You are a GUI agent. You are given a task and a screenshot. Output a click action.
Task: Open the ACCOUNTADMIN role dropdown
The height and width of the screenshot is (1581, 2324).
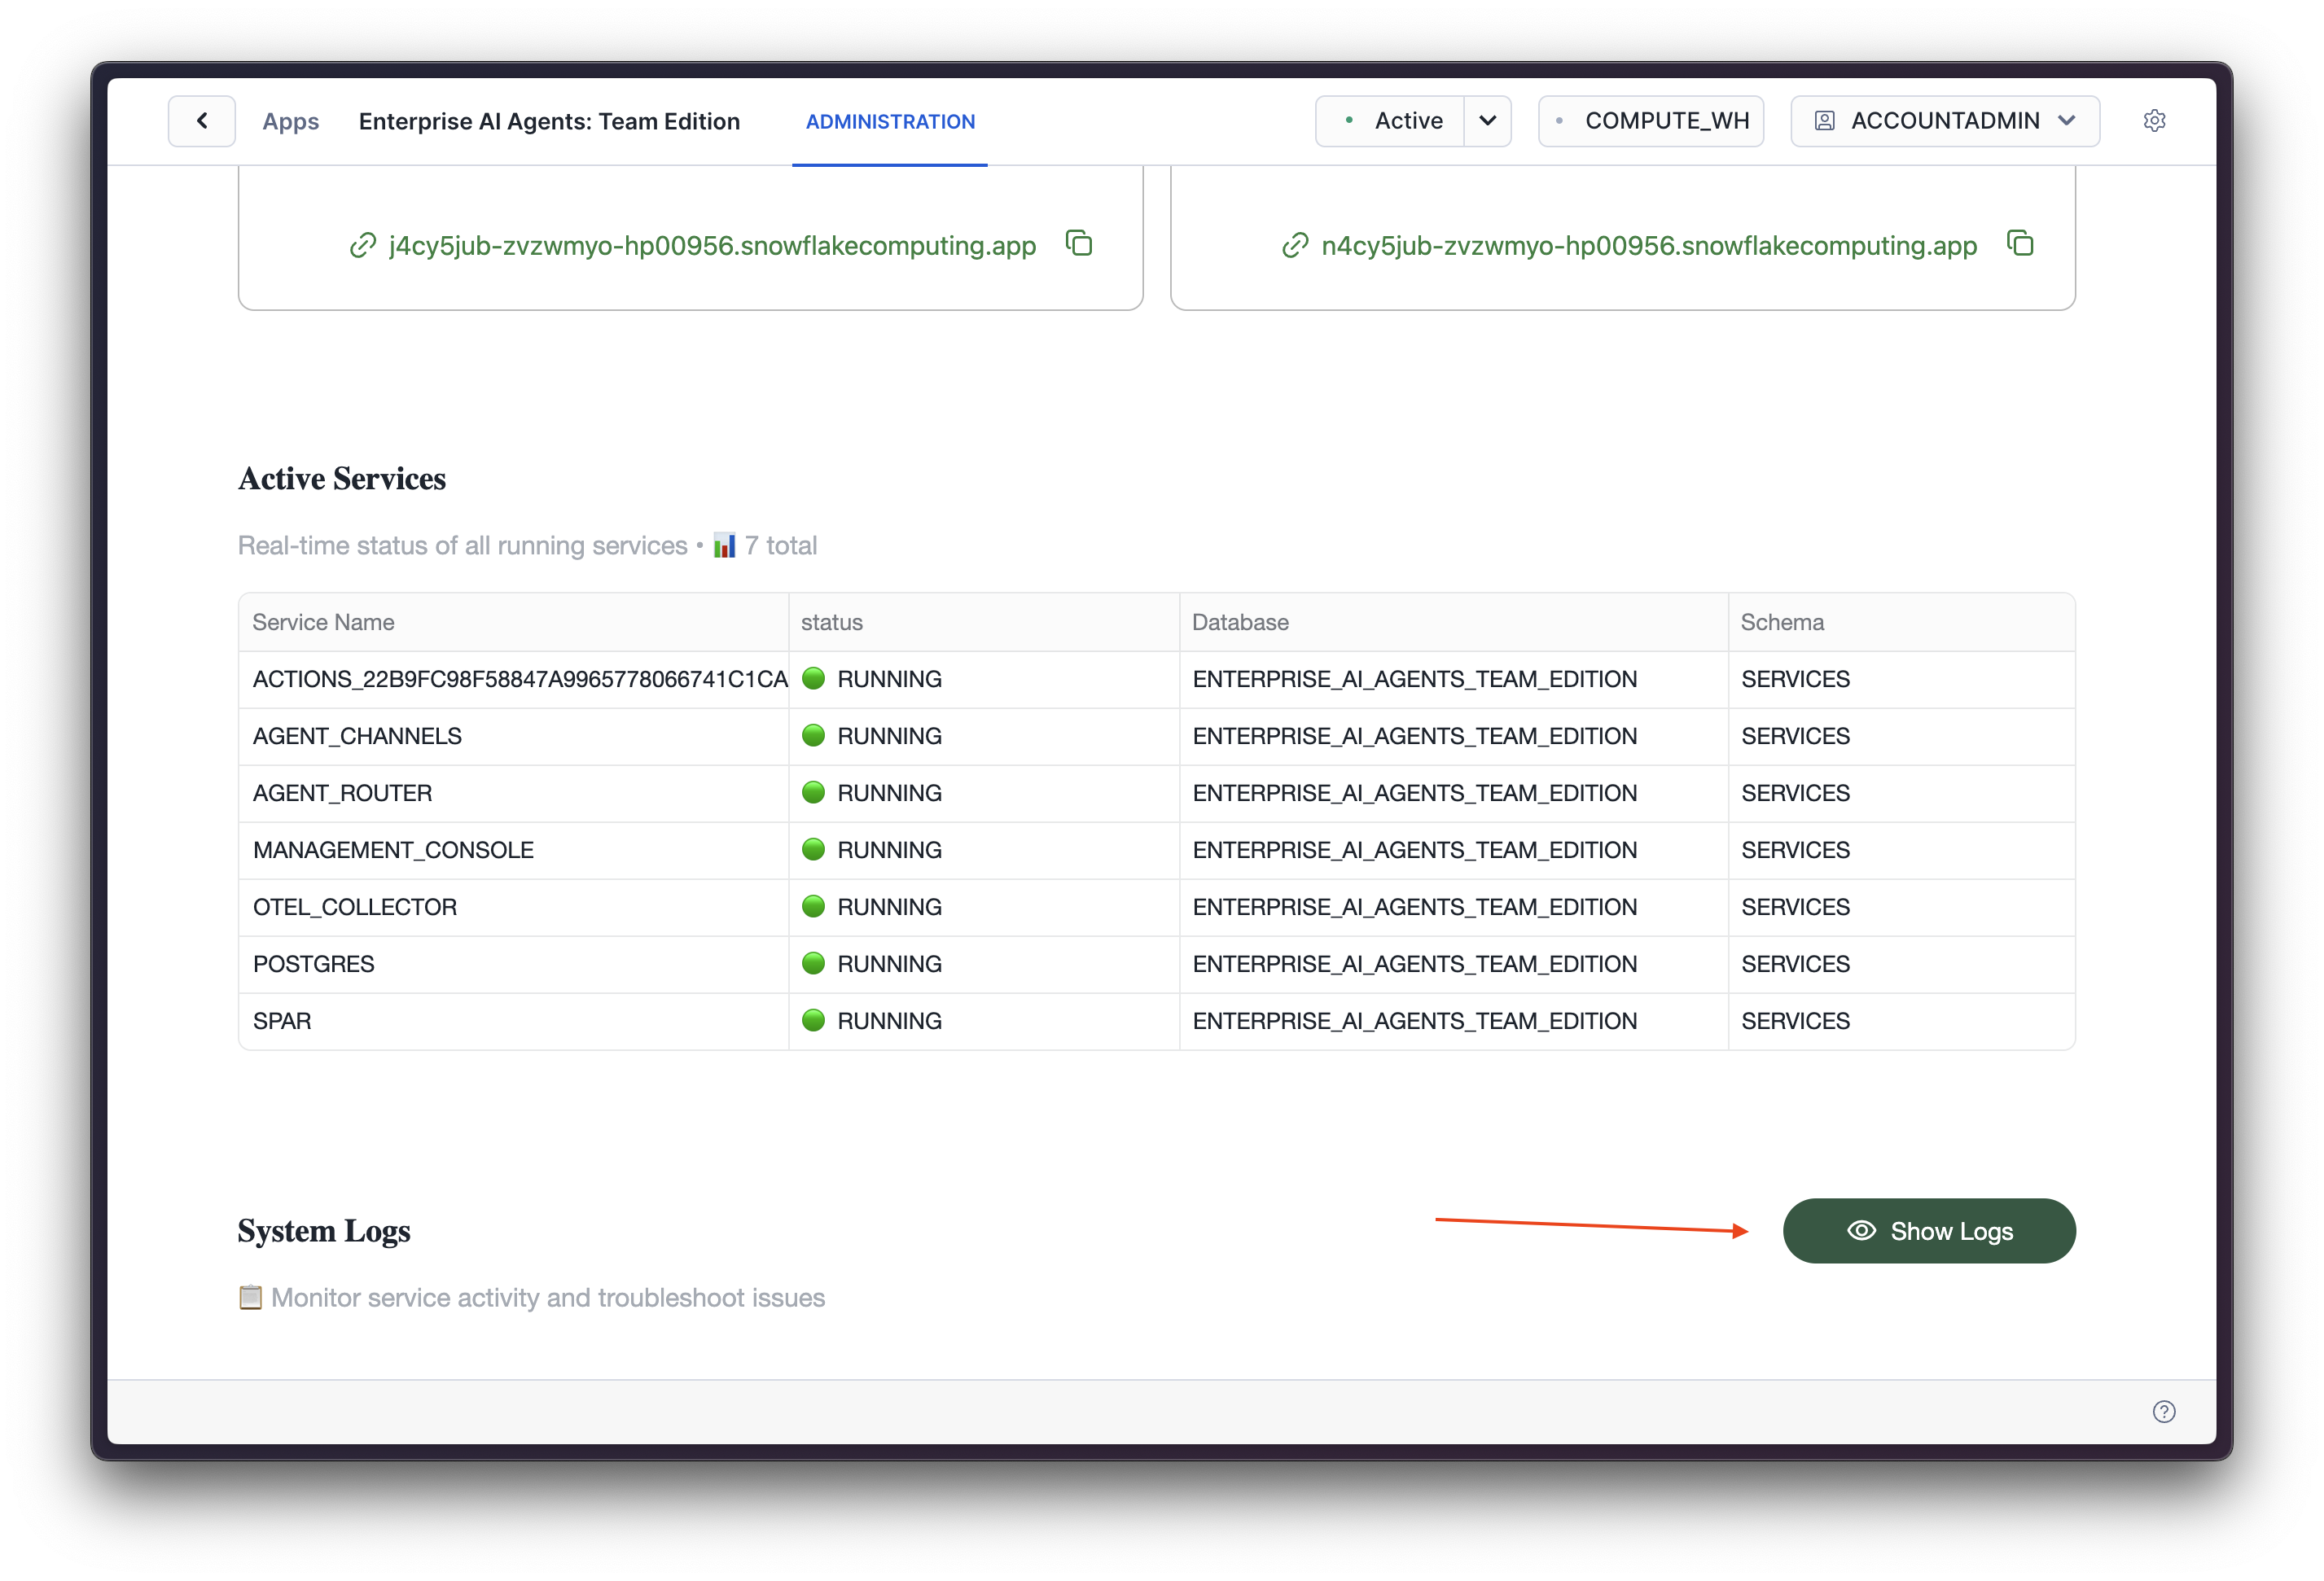pos(1944,121)
